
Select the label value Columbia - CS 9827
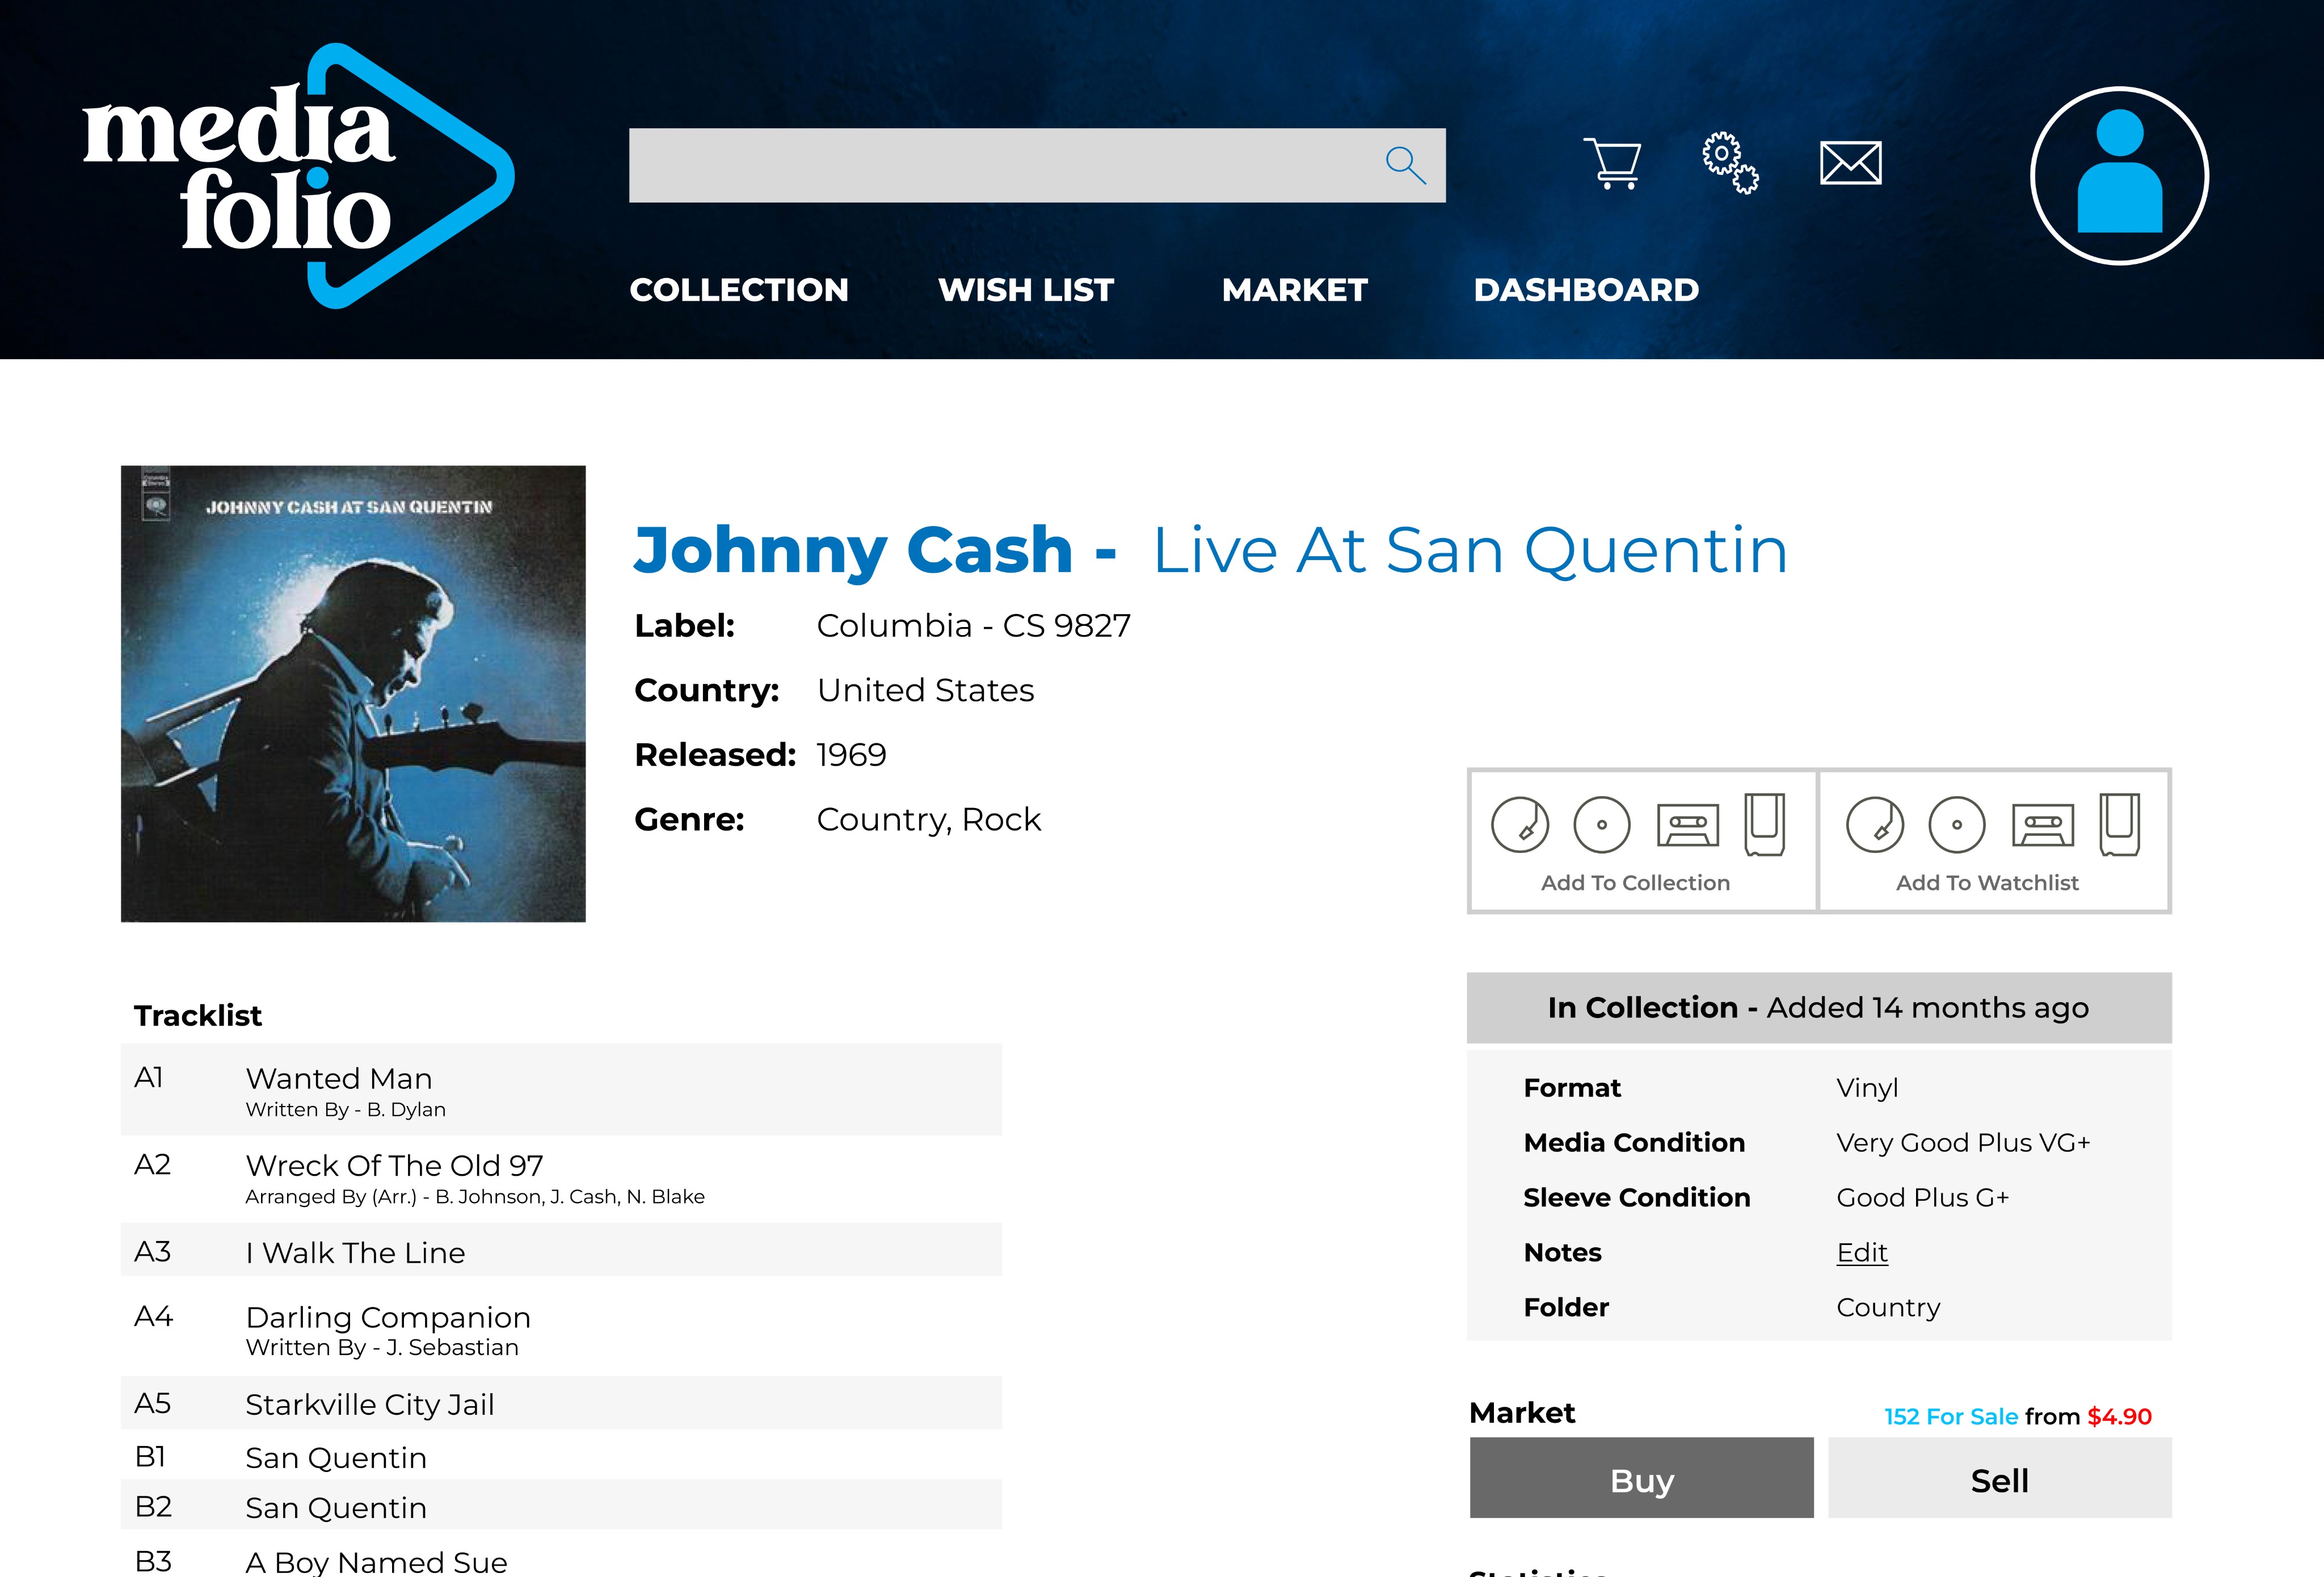point(973,626)
